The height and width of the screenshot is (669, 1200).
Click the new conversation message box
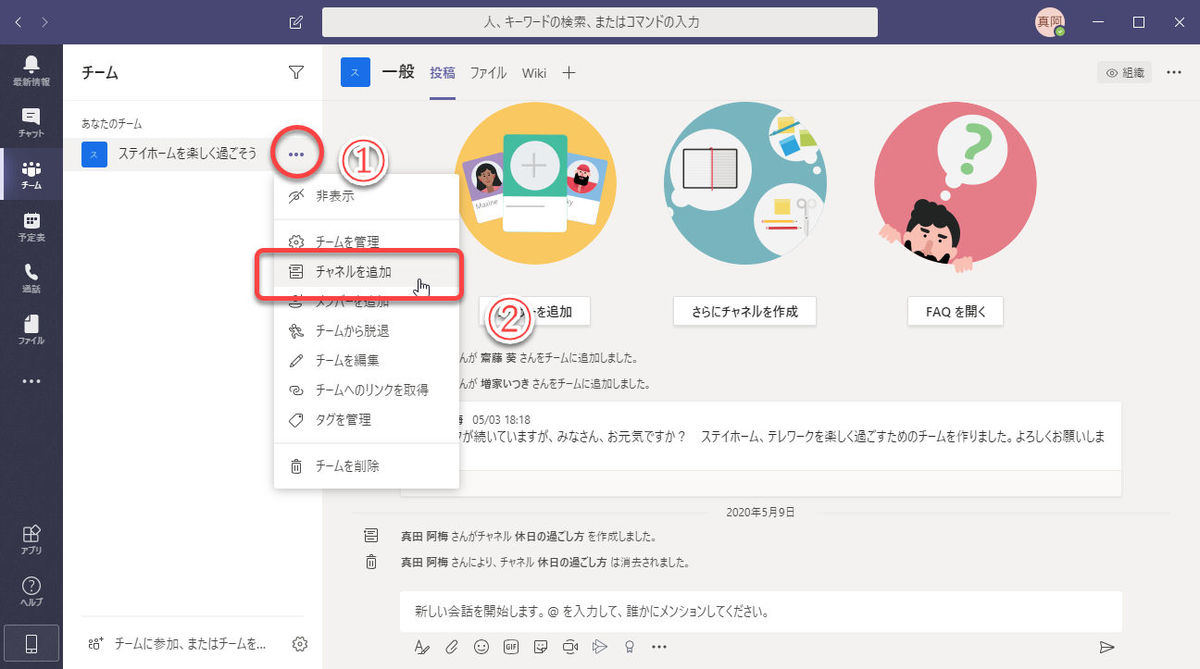(760, 611)
